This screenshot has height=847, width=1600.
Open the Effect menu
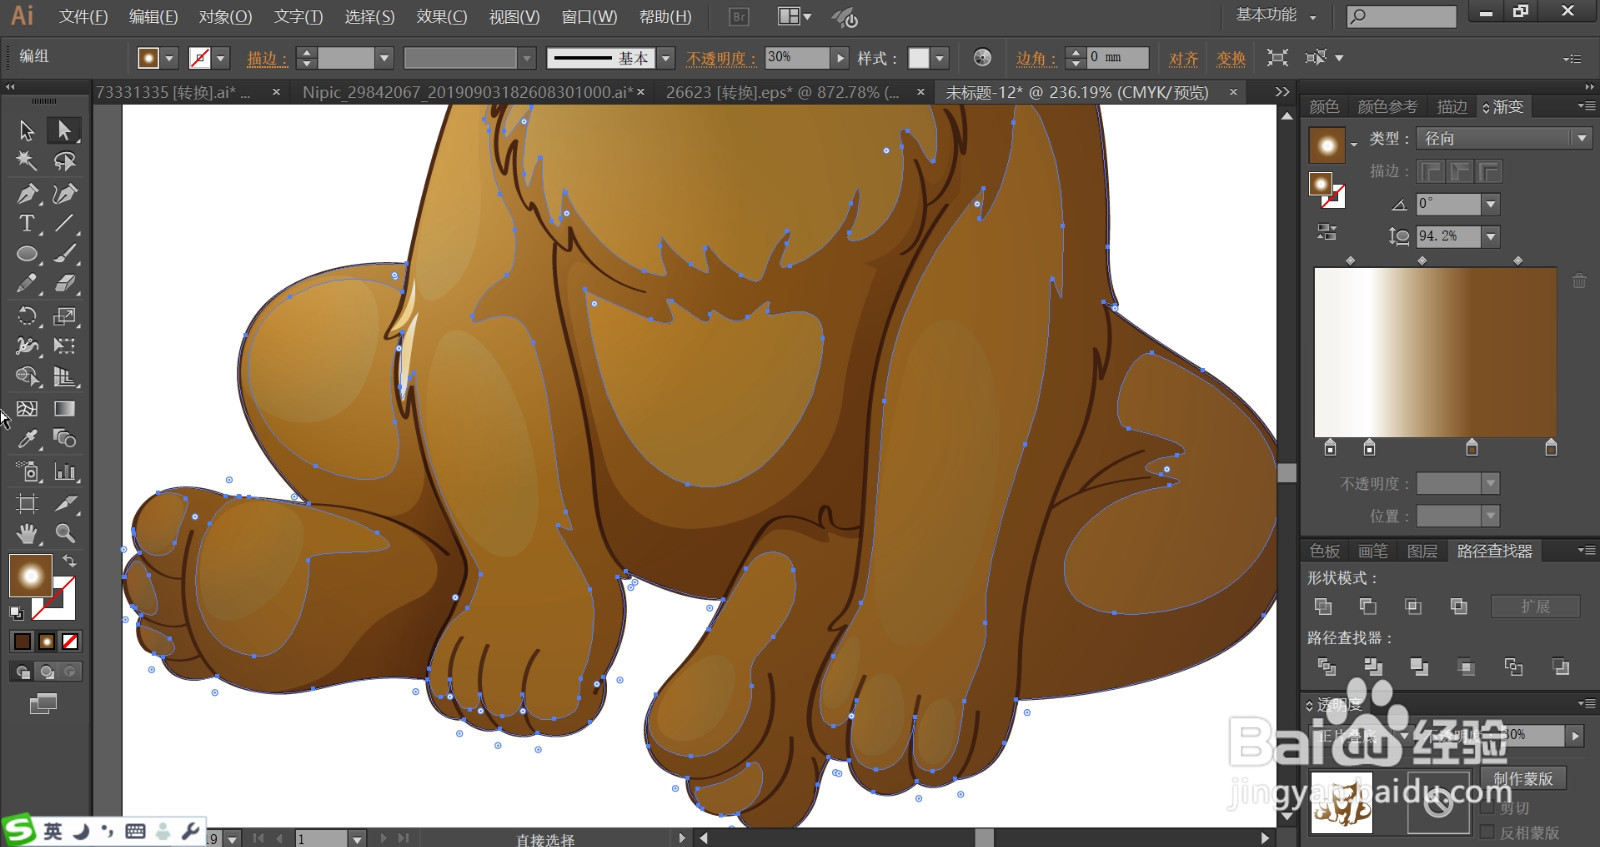click(442, 17)
